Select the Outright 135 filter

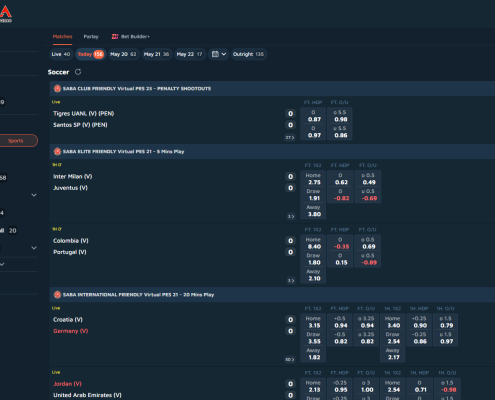[x=248, y=54]
